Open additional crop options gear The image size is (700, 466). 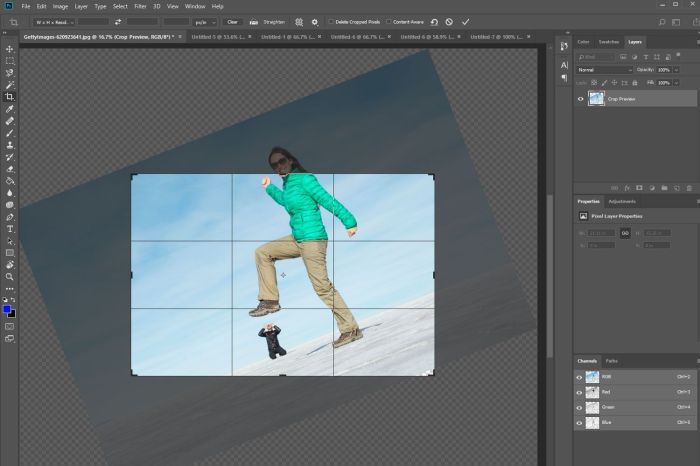[x=315, y=22]
